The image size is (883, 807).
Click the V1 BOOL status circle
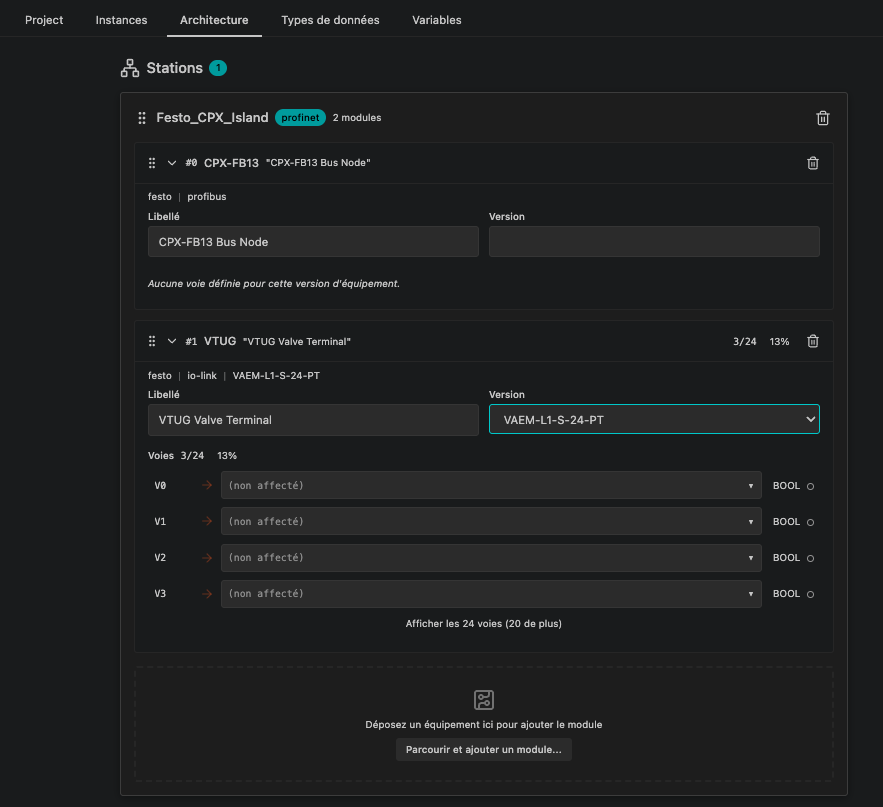(x=810, y=523)
